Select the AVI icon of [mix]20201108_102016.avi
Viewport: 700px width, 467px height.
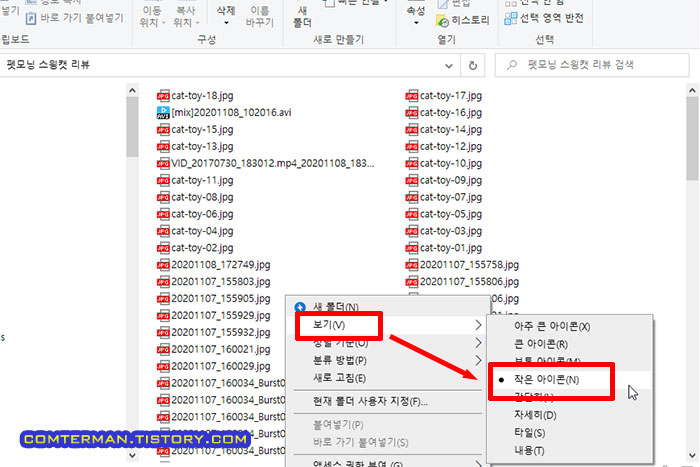(x=163, y=113)
